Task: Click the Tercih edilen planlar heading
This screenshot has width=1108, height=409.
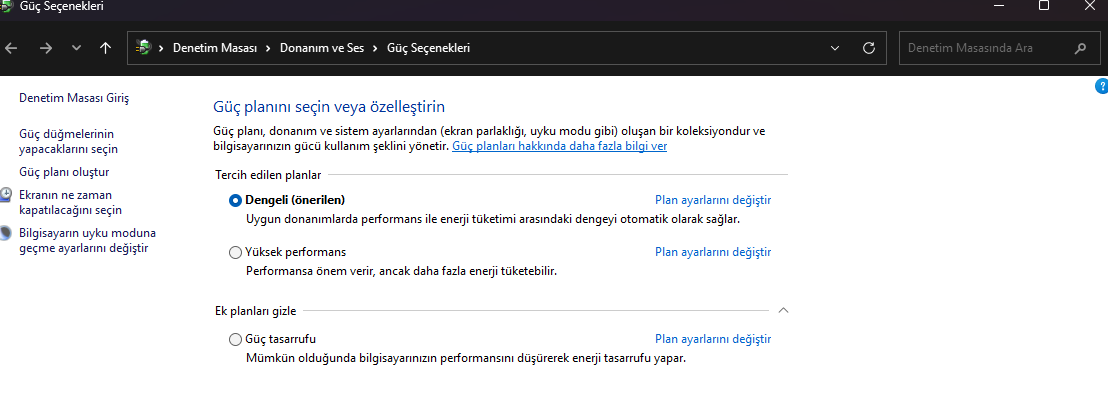Action: 268,174
